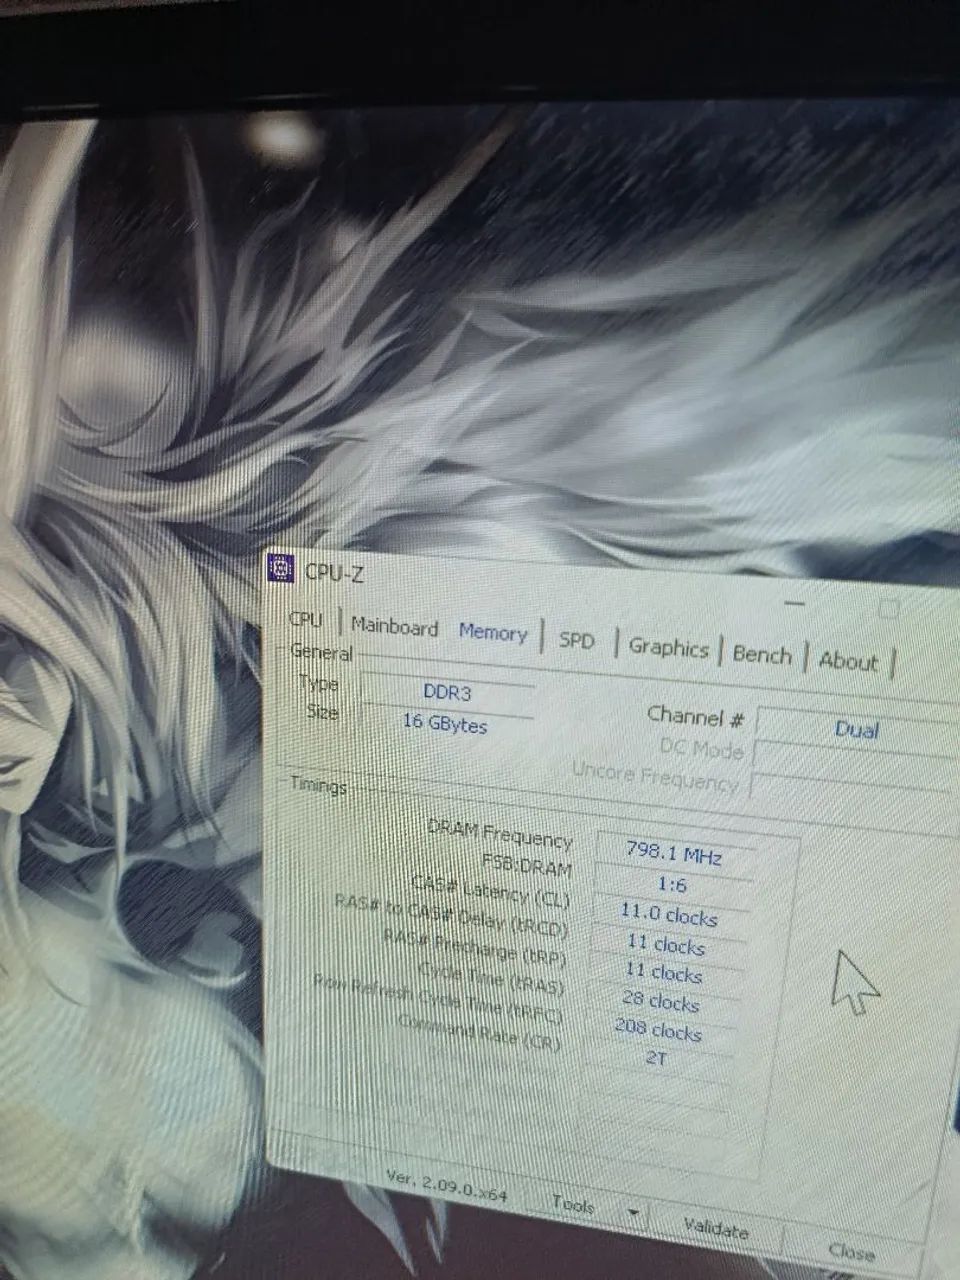Click the 16 GBytes size value
The width and height of the screenshot is (960, 1280).
point(445,723)
